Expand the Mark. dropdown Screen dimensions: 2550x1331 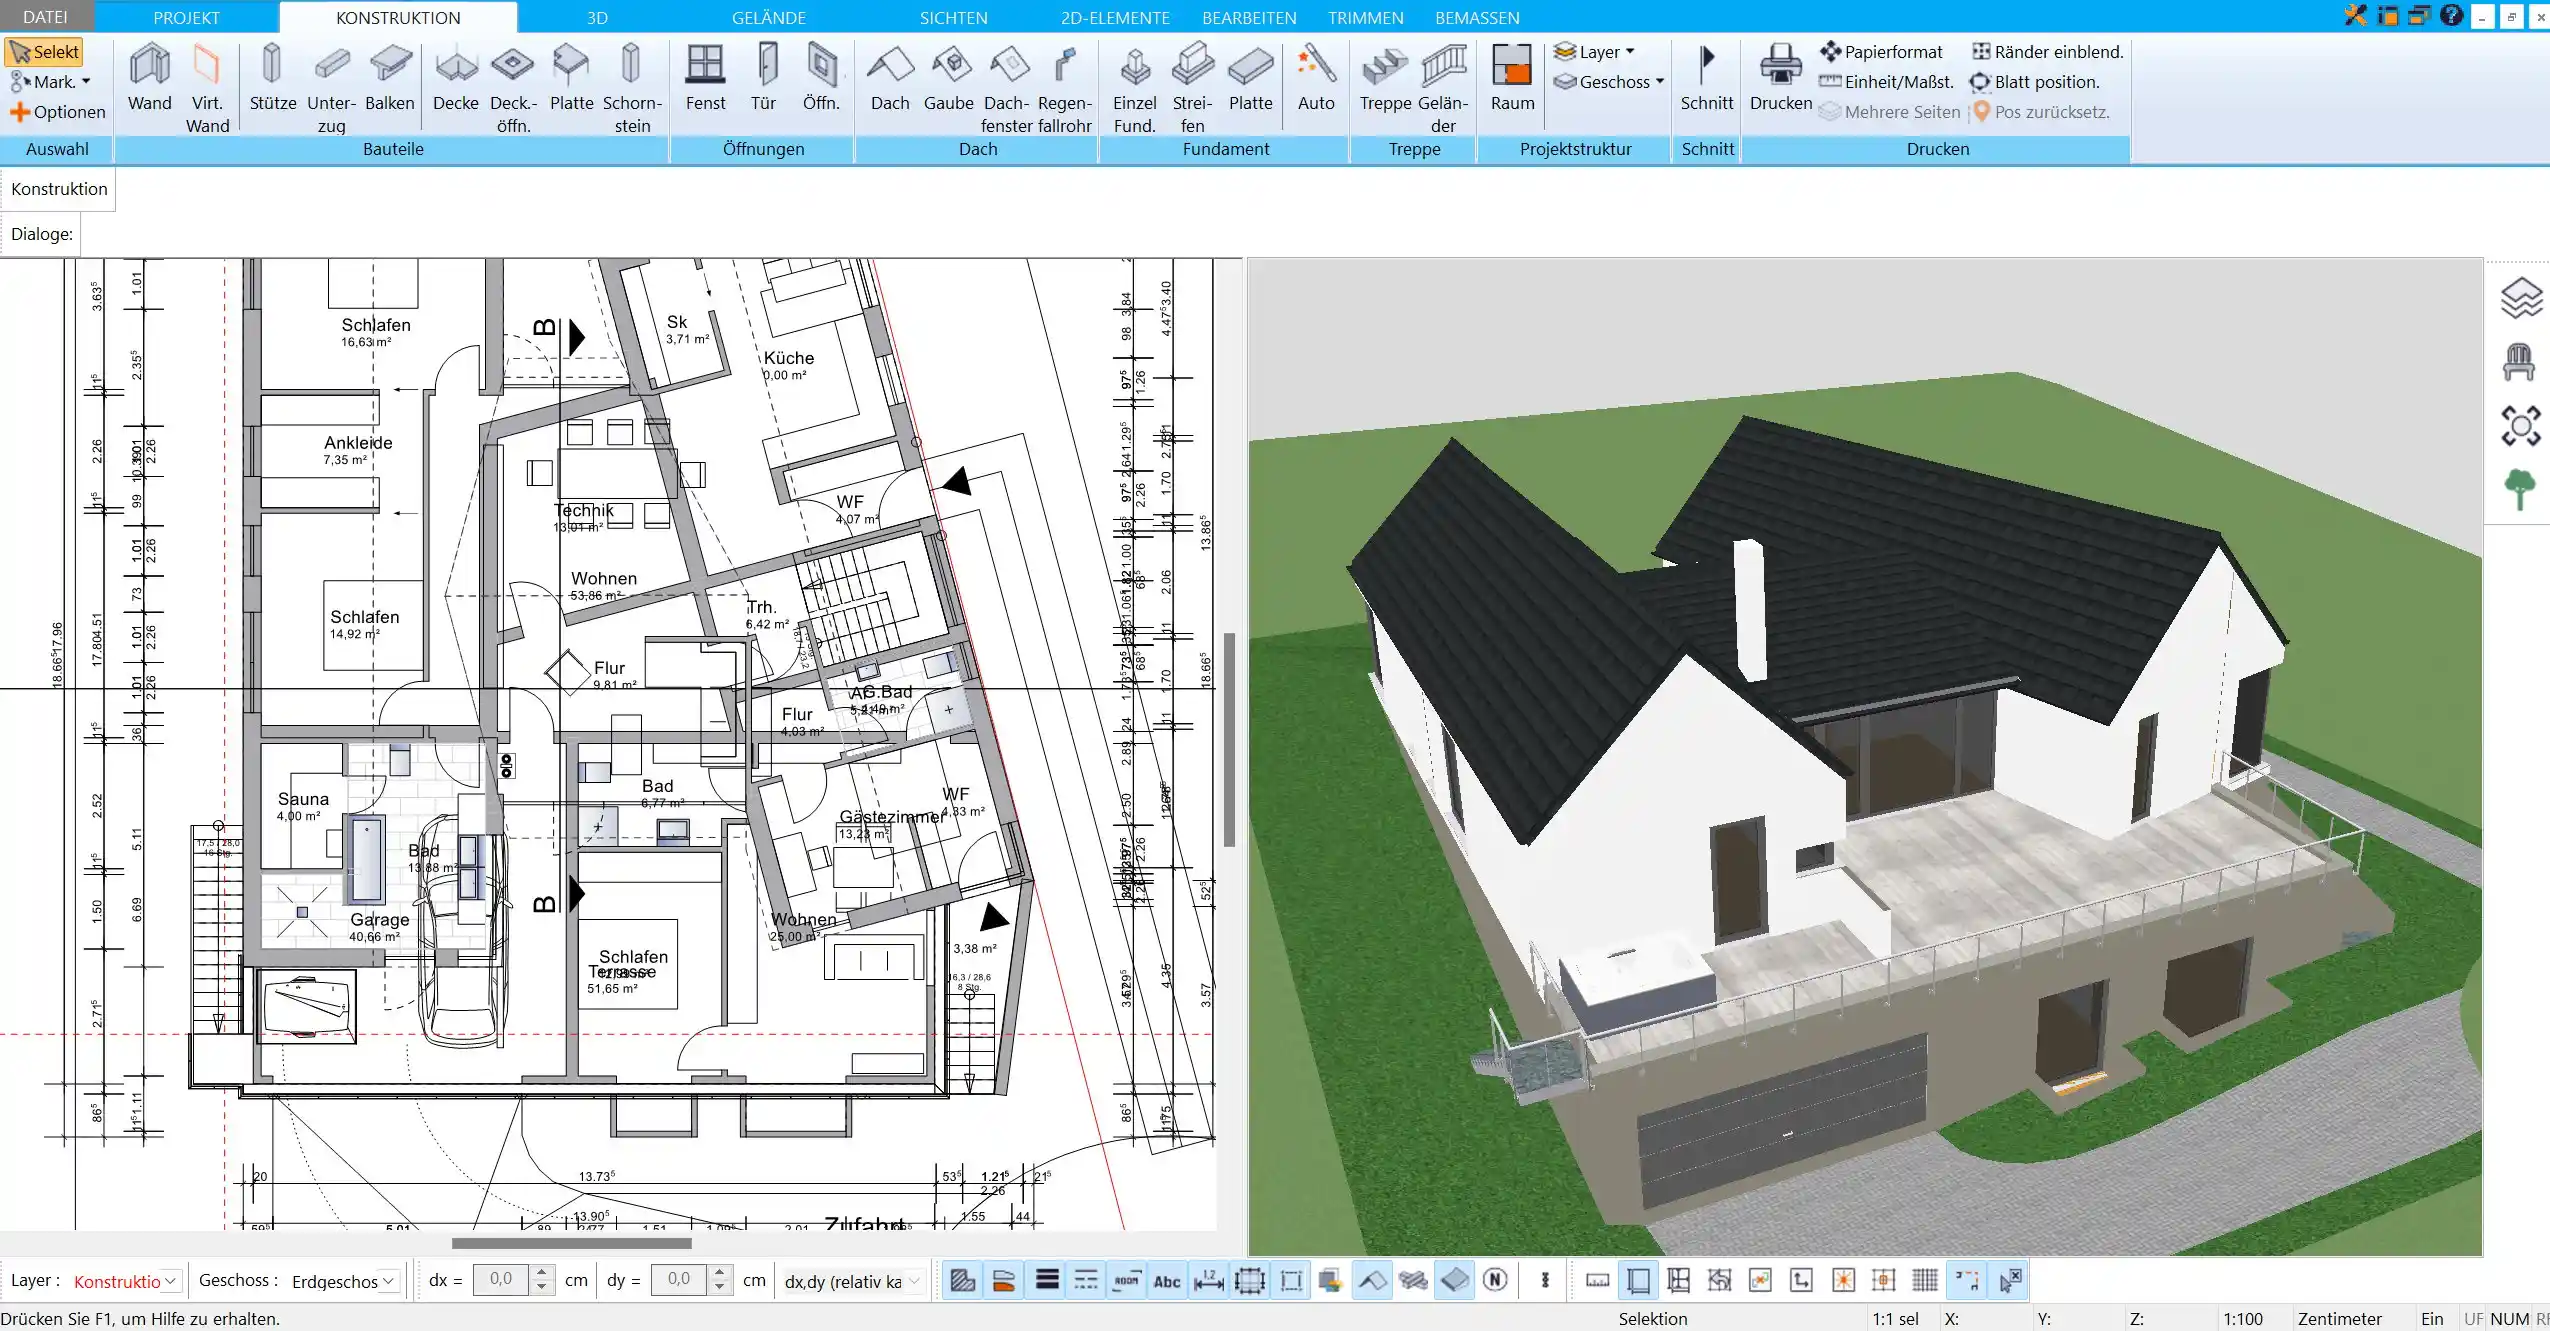[x=51, y=82]
